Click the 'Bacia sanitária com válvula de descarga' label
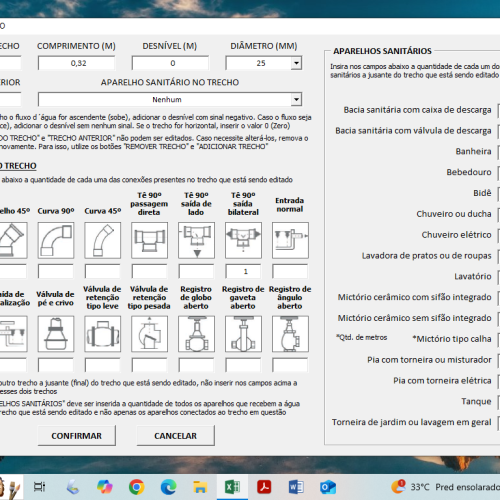Viewport: 500px width, 500px height. point(413,131)
